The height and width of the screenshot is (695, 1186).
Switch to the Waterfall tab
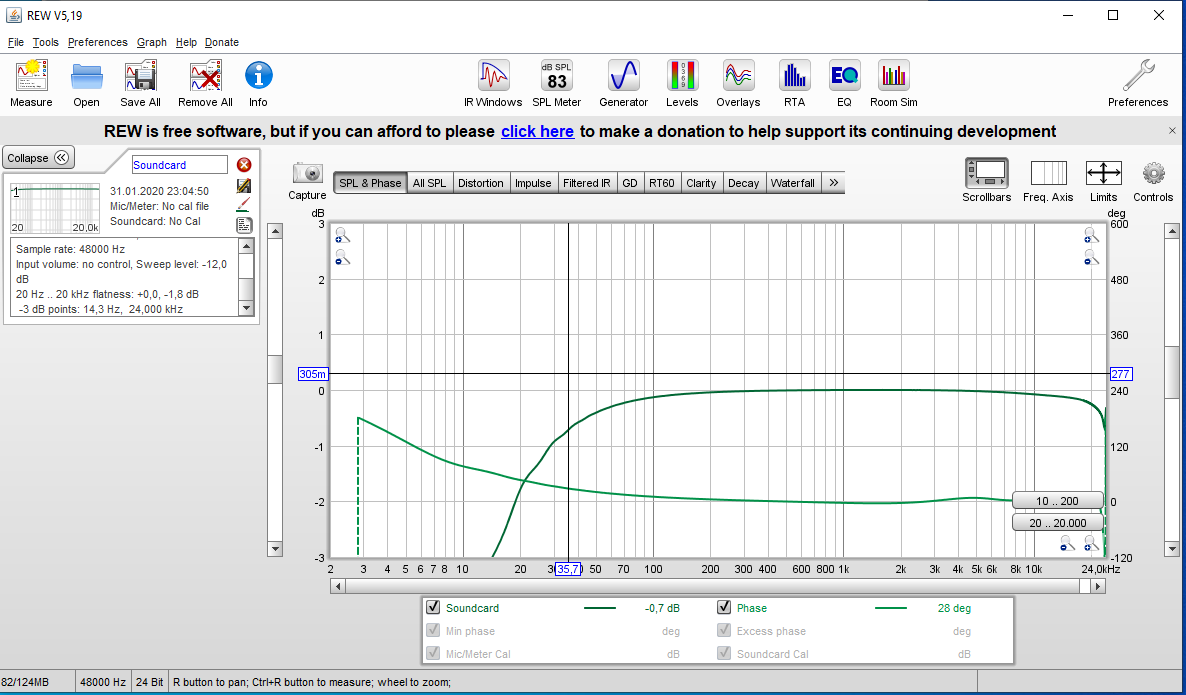[x=792, y=183]
